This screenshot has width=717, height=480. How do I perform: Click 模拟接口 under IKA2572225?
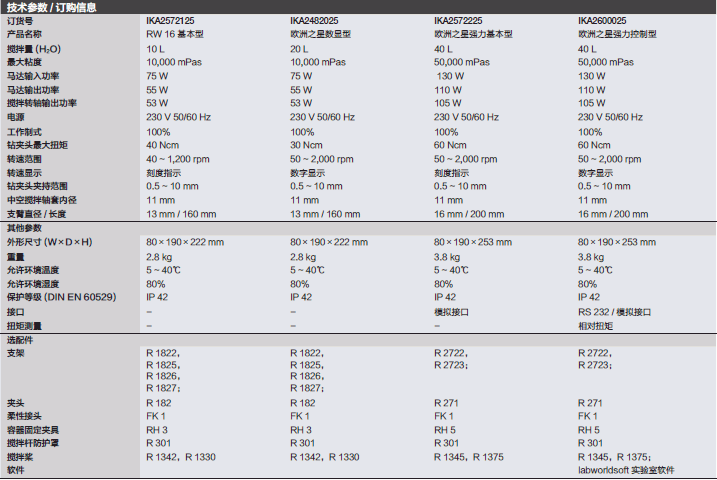pos(451,312)
